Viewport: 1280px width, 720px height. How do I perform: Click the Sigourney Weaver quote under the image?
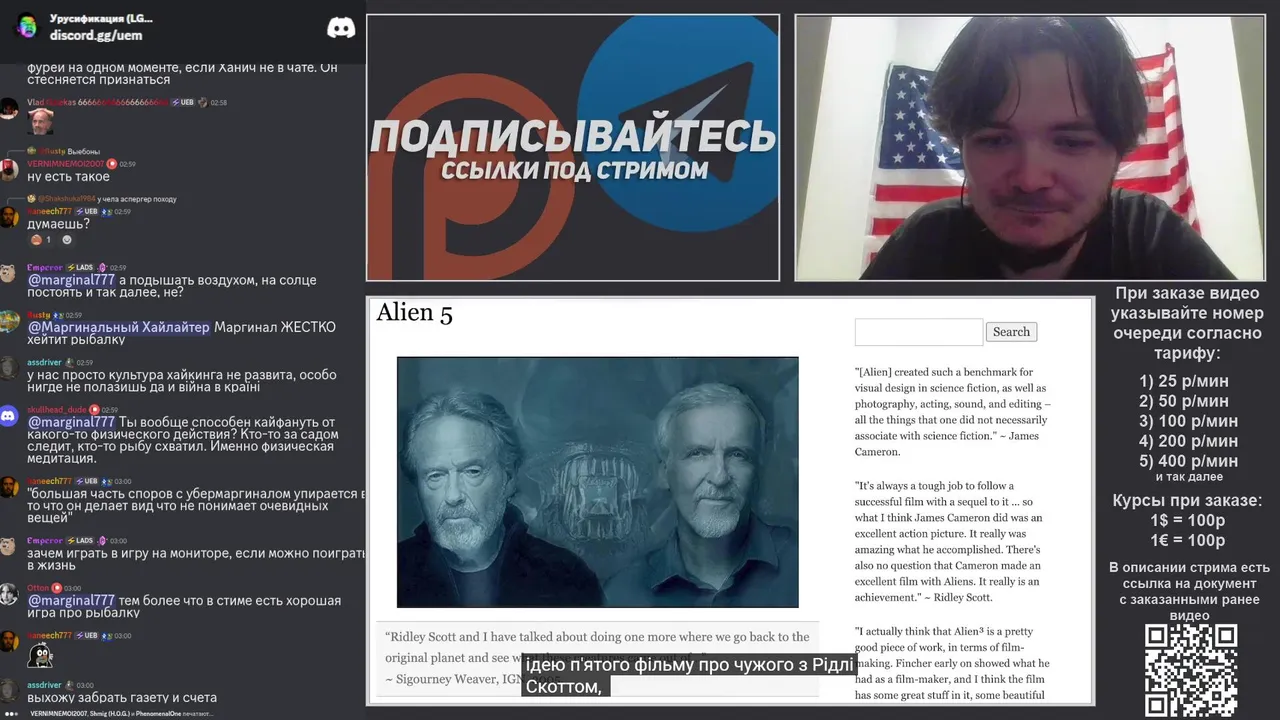[597, 657]
